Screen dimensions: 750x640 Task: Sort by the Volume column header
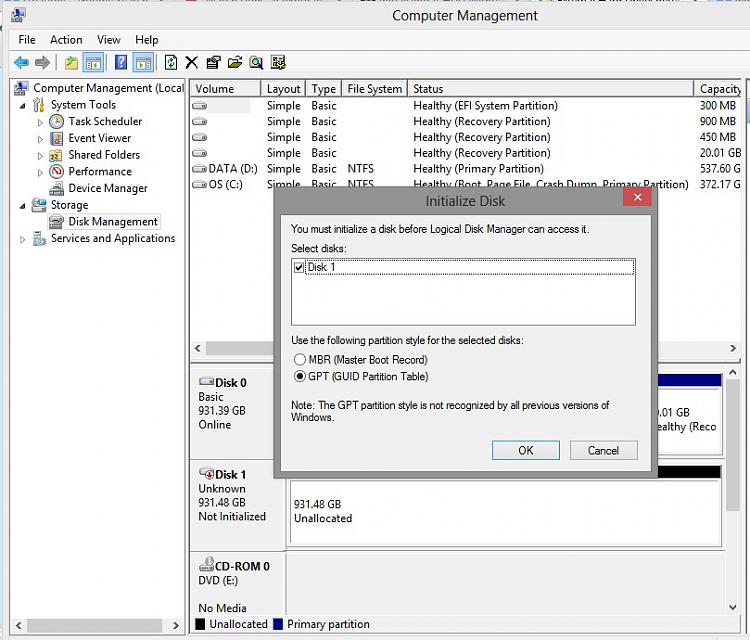pos(225,89)
